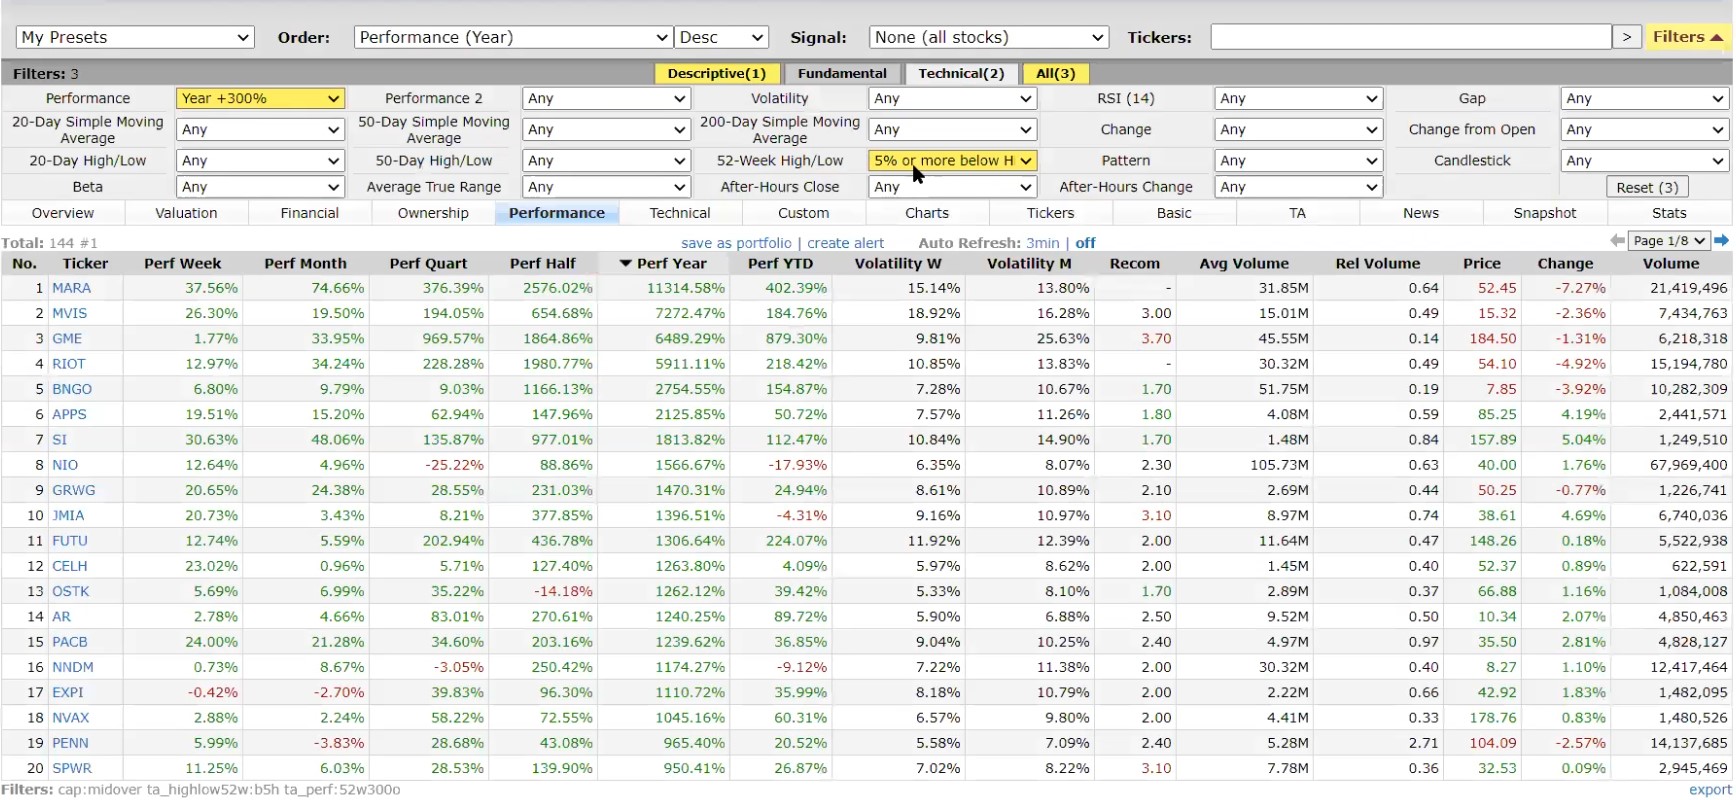
Task: Click the export link
Action: pos(1709,789)
